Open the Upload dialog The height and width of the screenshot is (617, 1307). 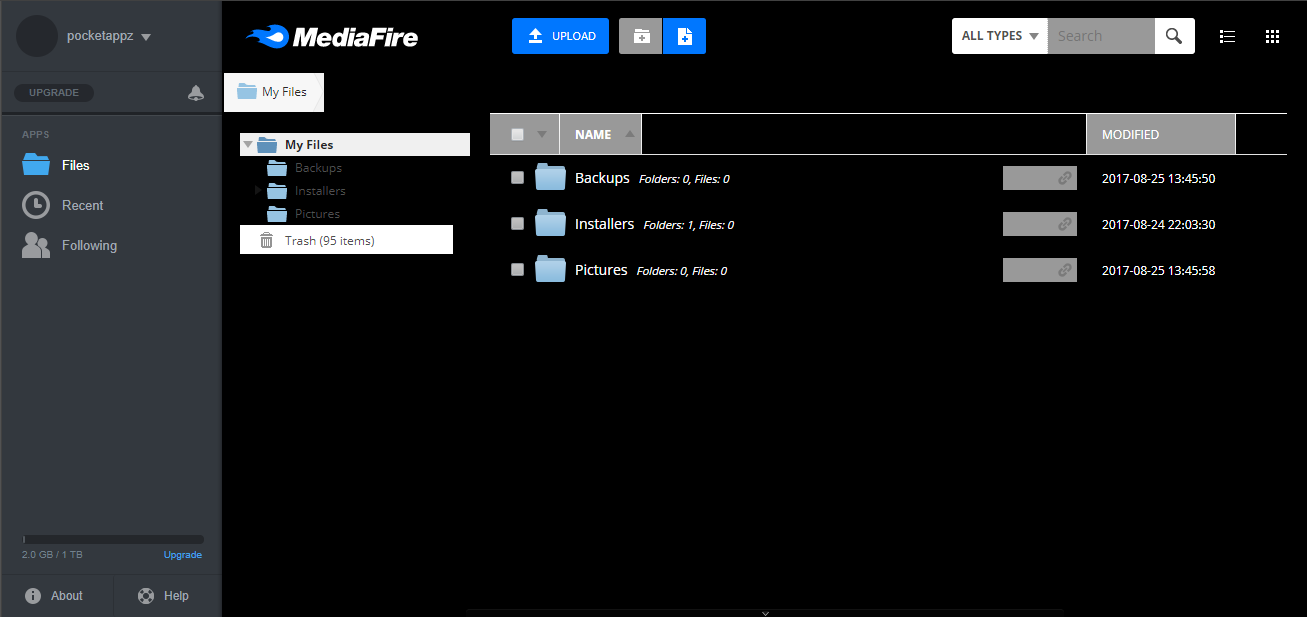[560, 35]
